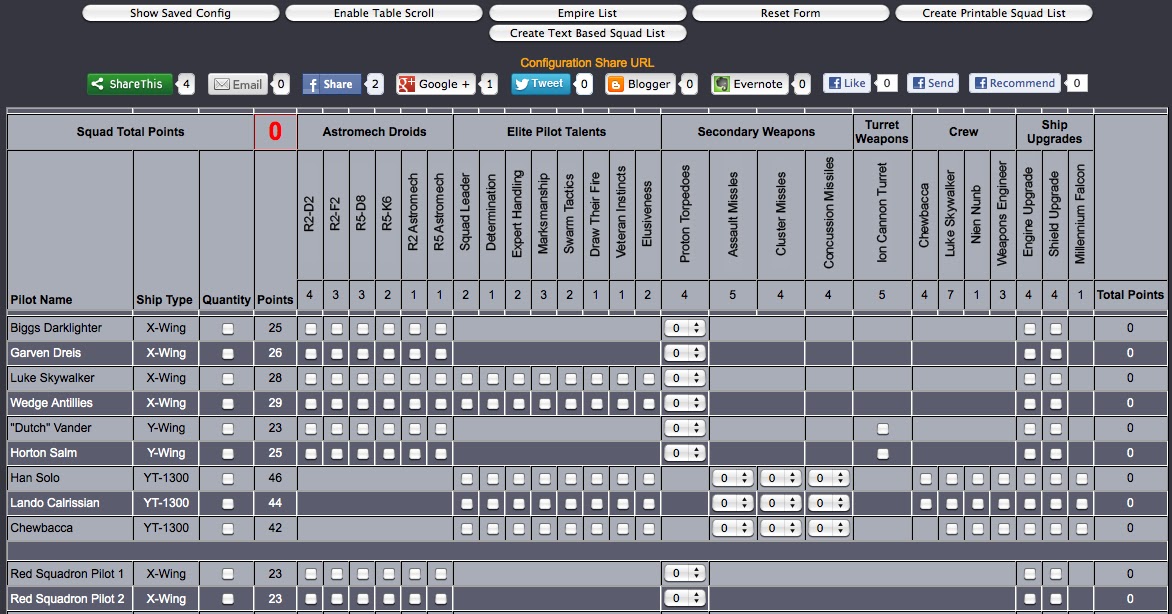Enable Squad Leader talent for Wedge Antilles

467,404
